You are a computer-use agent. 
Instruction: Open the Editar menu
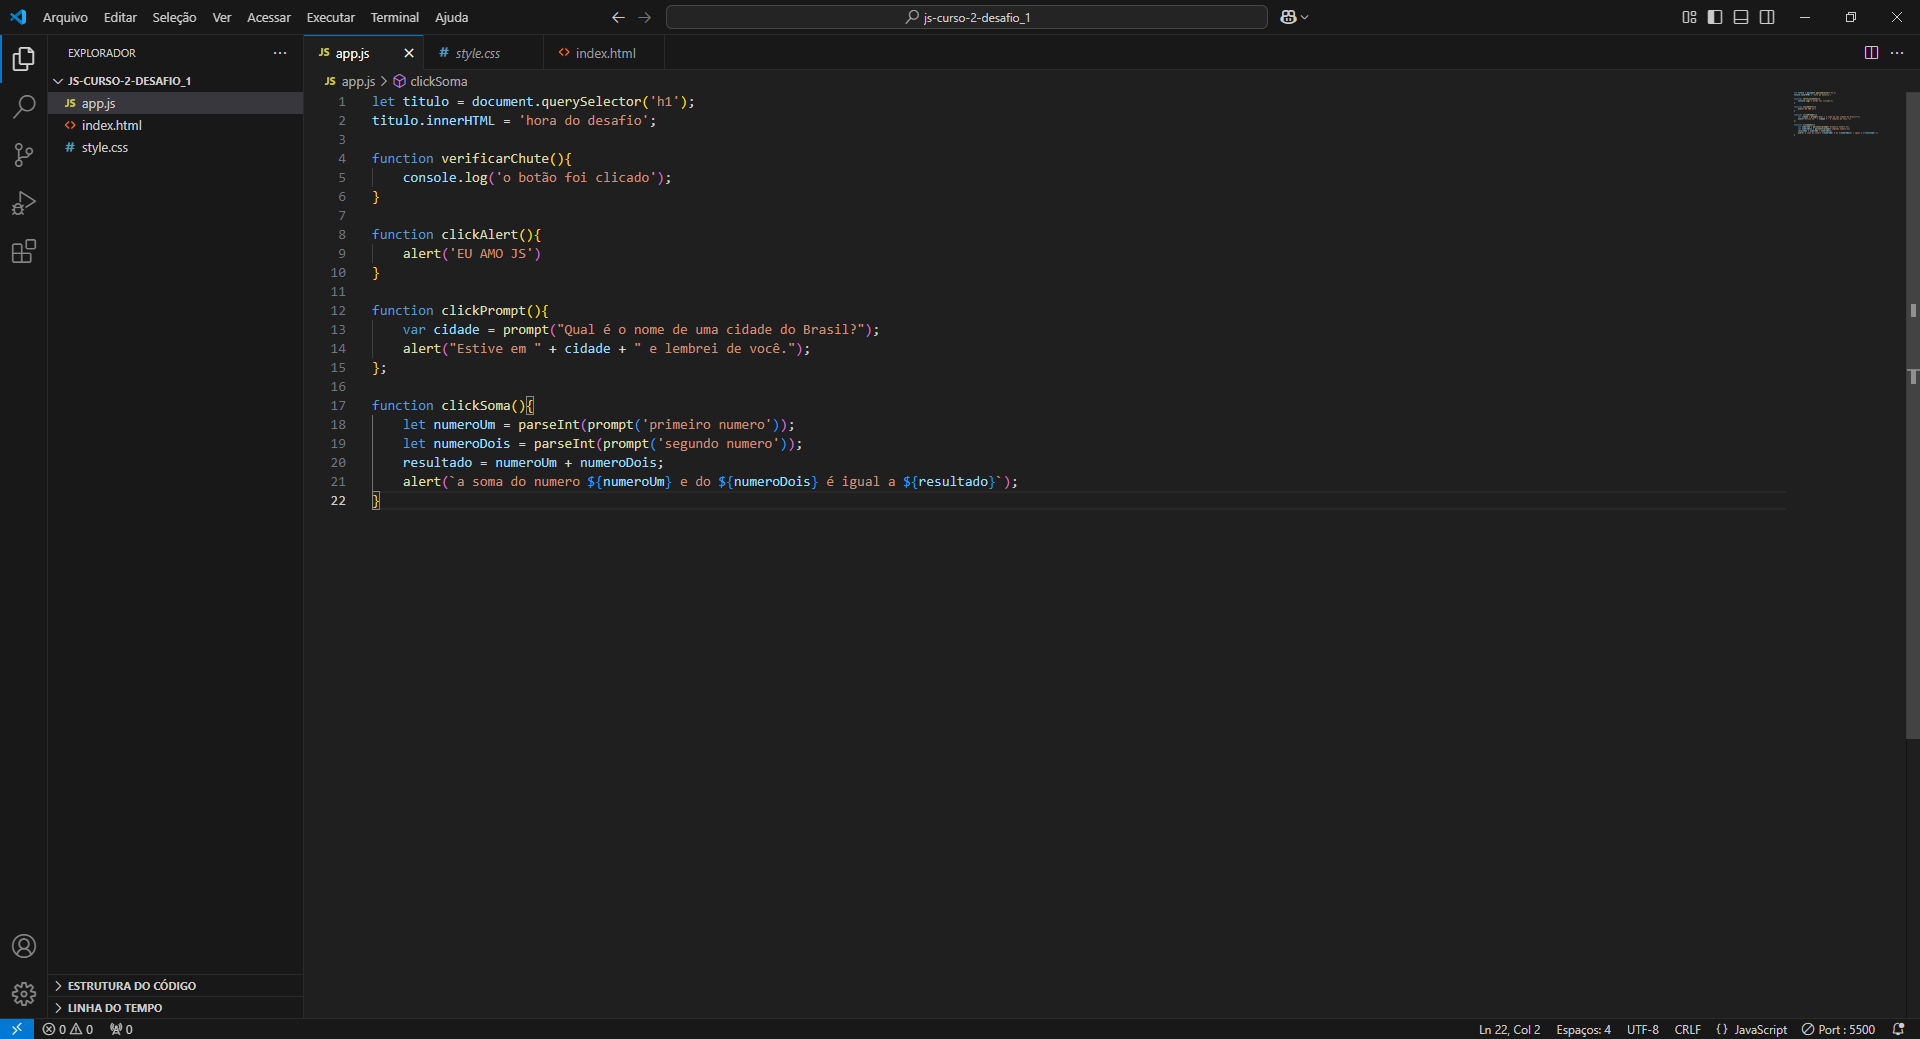120,17
